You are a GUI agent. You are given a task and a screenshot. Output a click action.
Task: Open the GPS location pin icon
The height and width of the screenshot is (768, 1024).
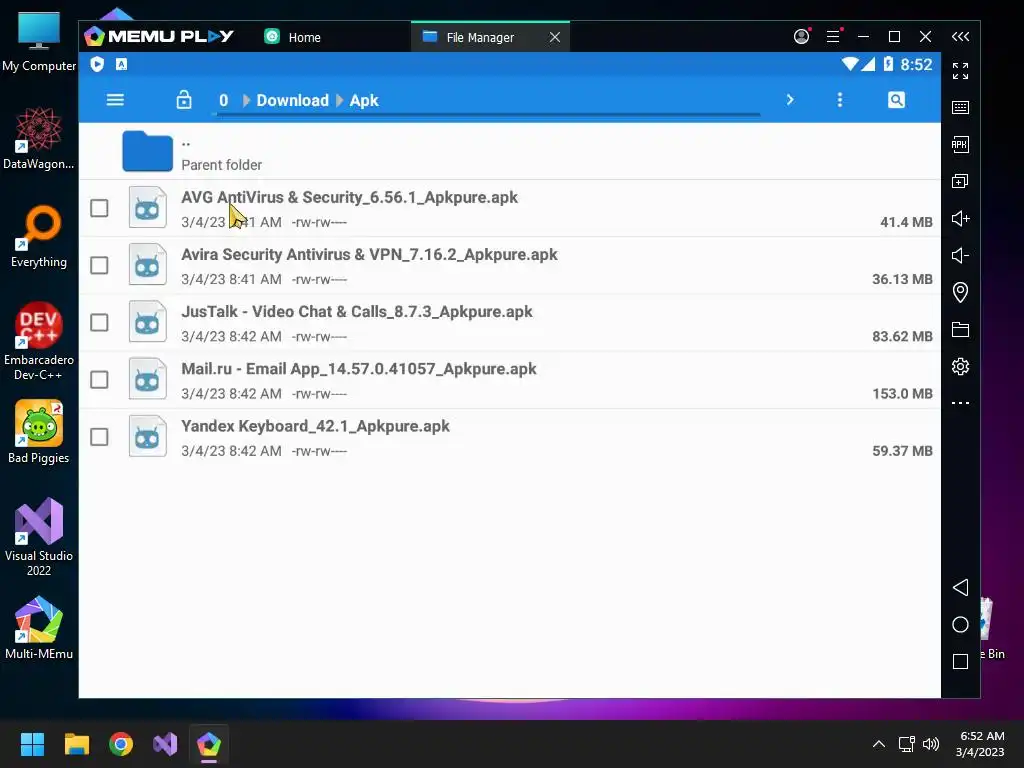click(960, 292)
